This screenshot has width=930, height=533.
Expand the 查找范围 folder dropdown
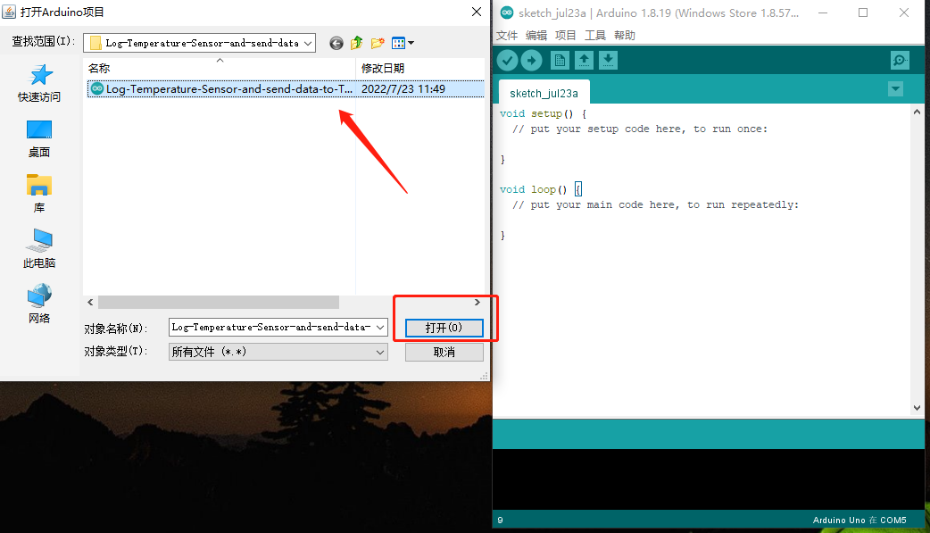coord(308,43)
